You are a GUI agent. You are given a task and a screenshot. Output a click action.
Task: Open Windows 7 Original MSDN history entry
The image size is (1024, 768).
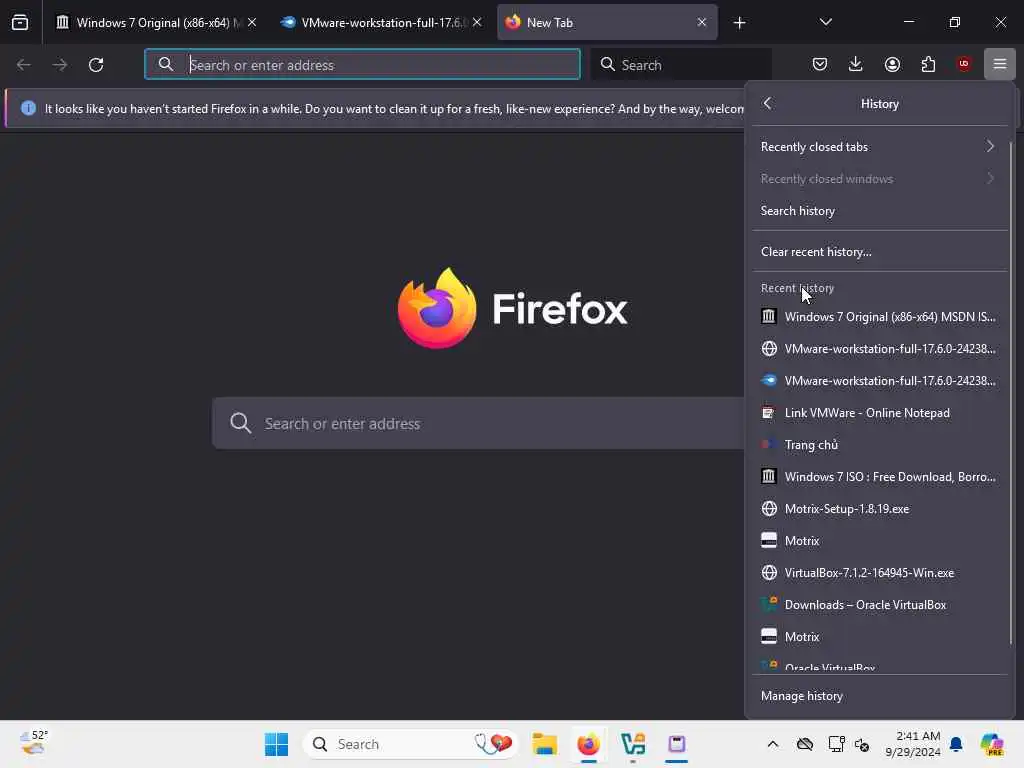[x=879, y=317]
